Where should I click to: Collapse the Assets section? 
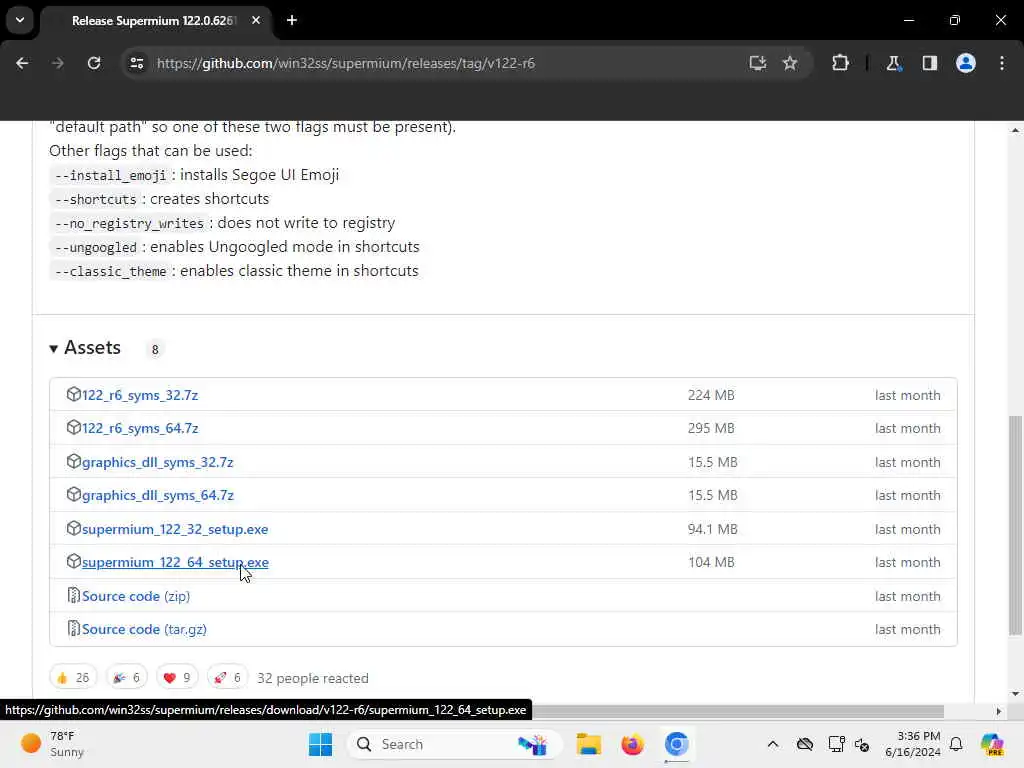pyautogui.click(x=86, y=348)
